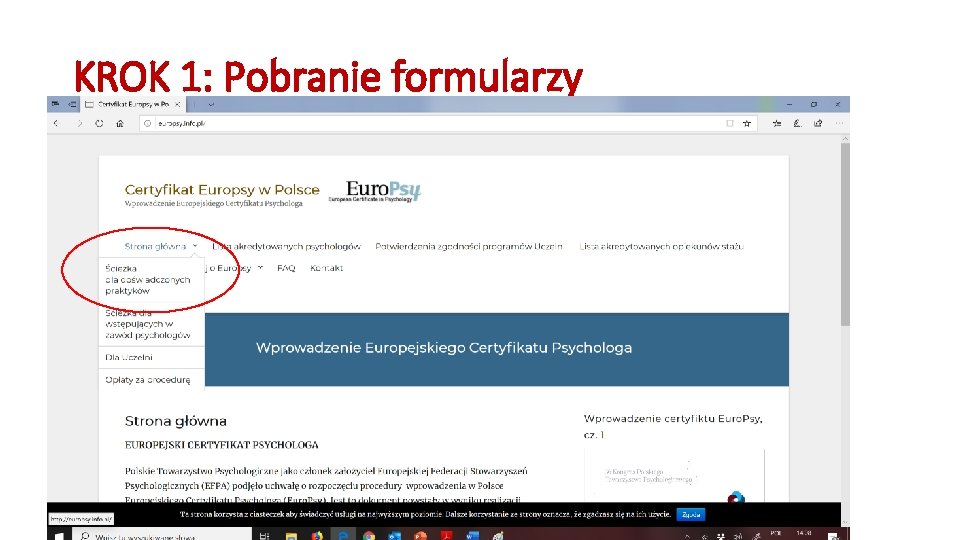
Task: Click the browser forward arrow
Action: [79, 123]
